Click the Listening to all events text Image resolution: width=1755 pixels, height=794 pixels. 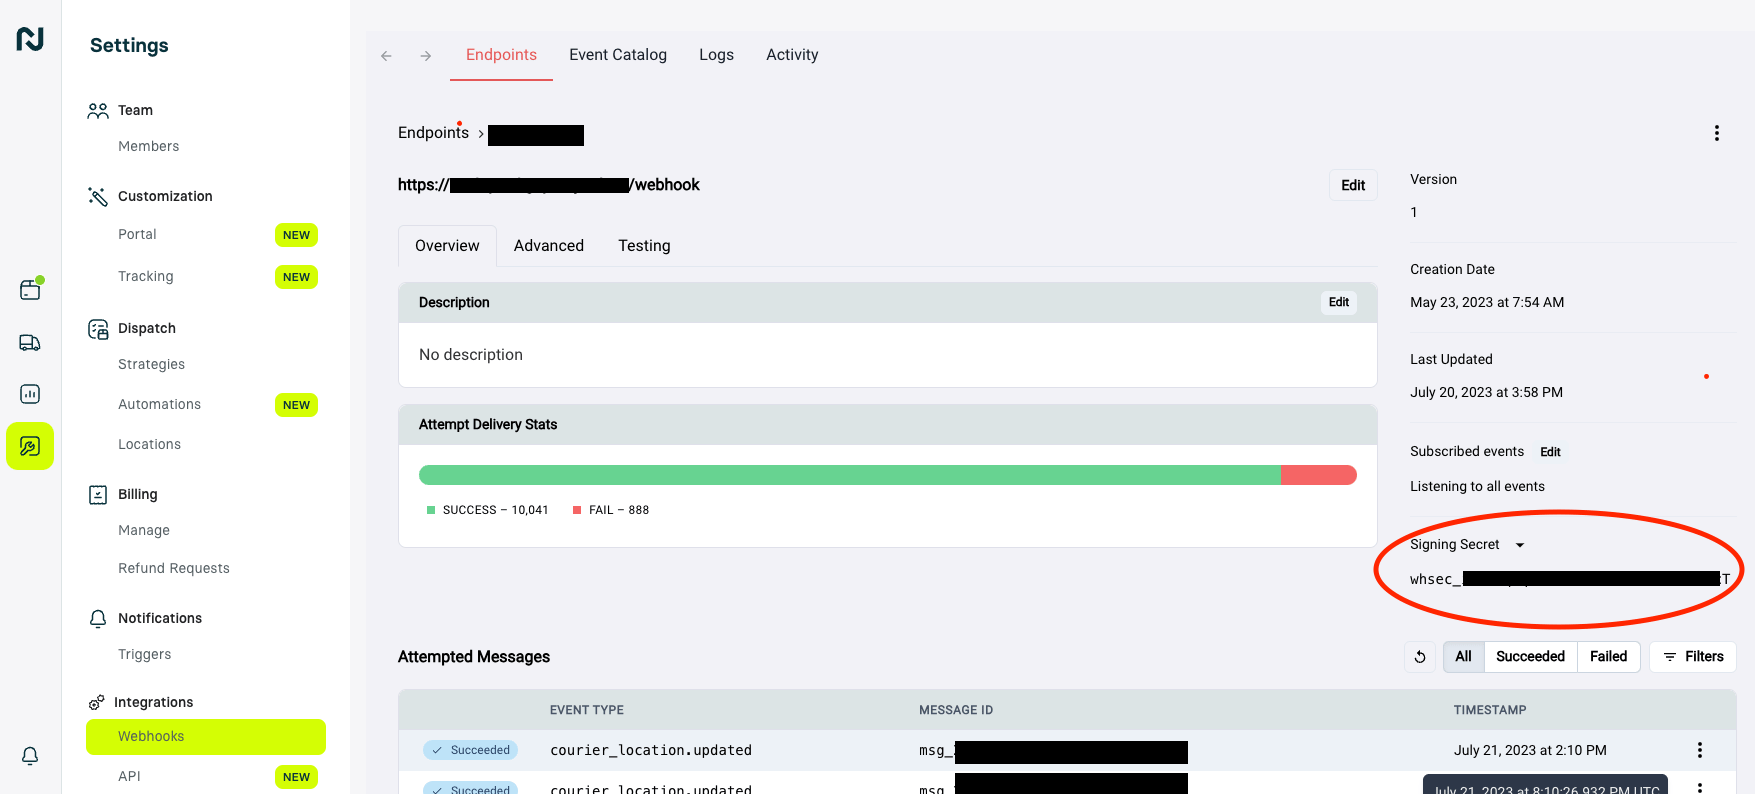coord(1477,487)
